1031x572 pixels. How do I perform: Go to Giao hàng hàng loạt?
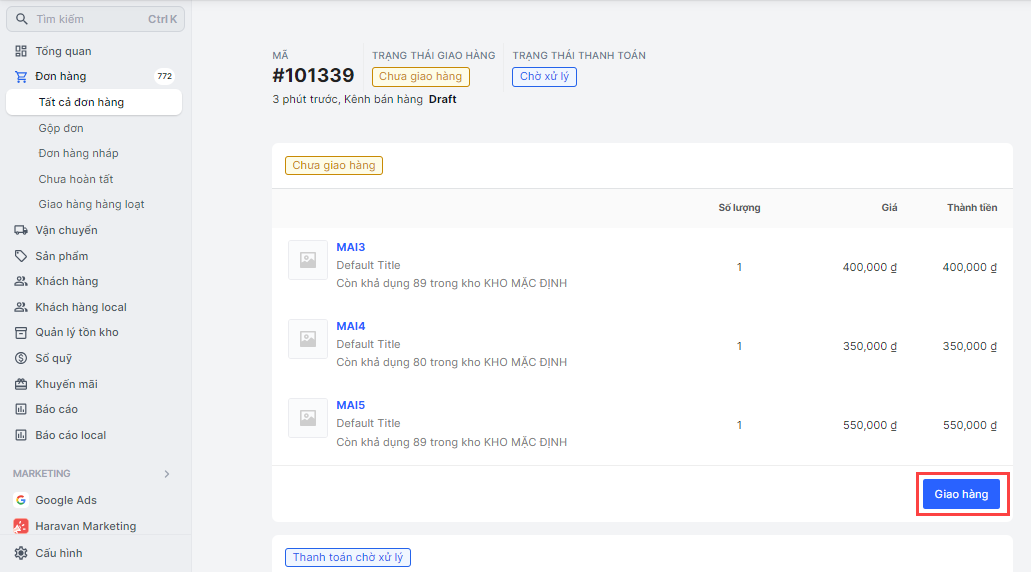(x=91, y=204)
